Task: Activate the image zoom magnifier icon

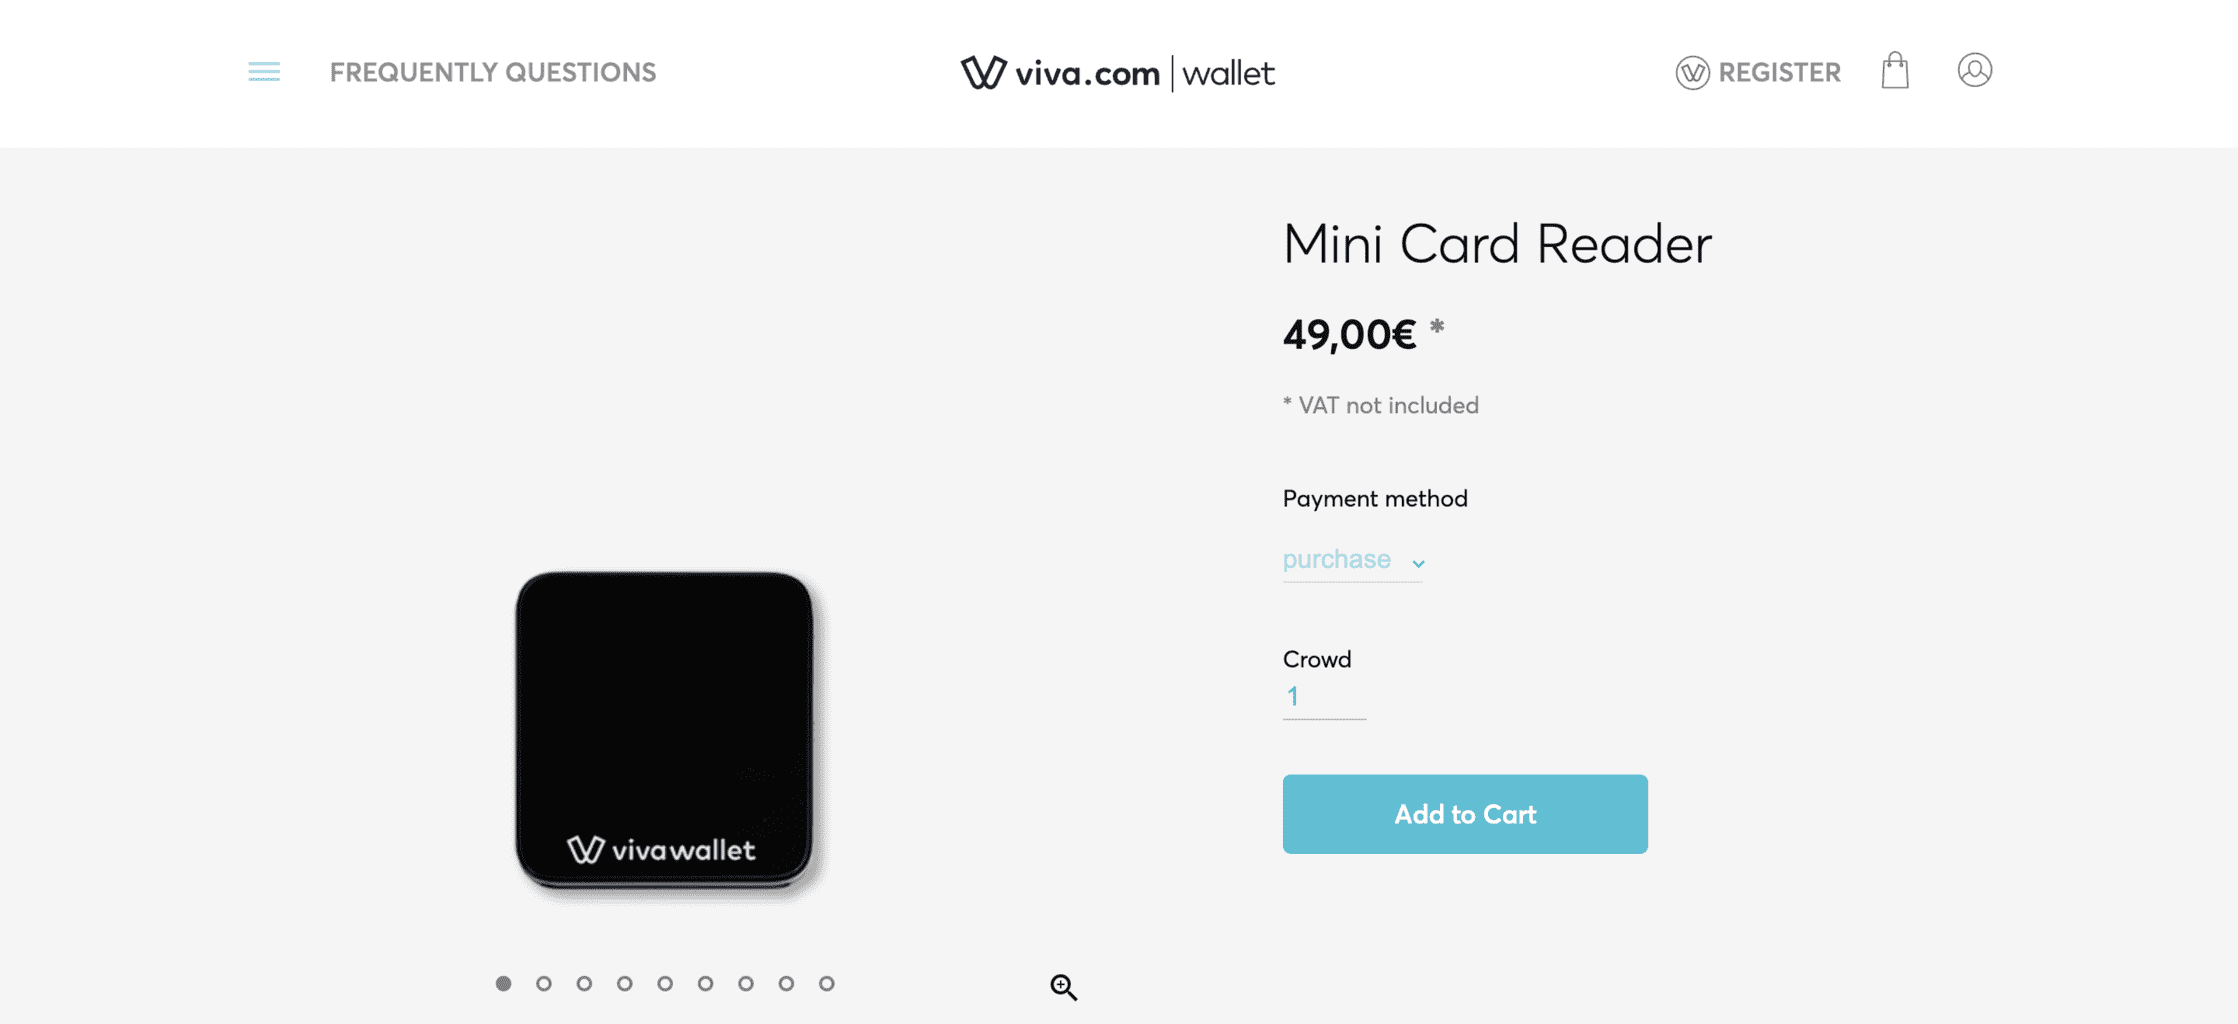Action: coord(1063,986)
